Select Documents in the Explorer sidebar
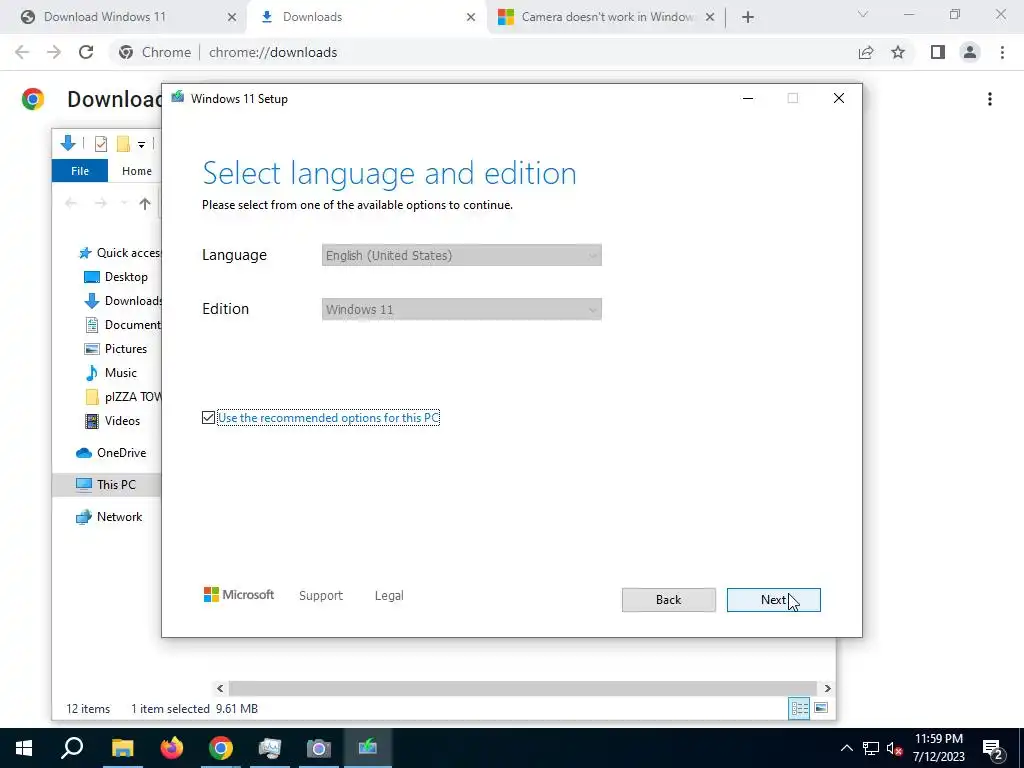The image size is (1024, 768). coord(123,325)
